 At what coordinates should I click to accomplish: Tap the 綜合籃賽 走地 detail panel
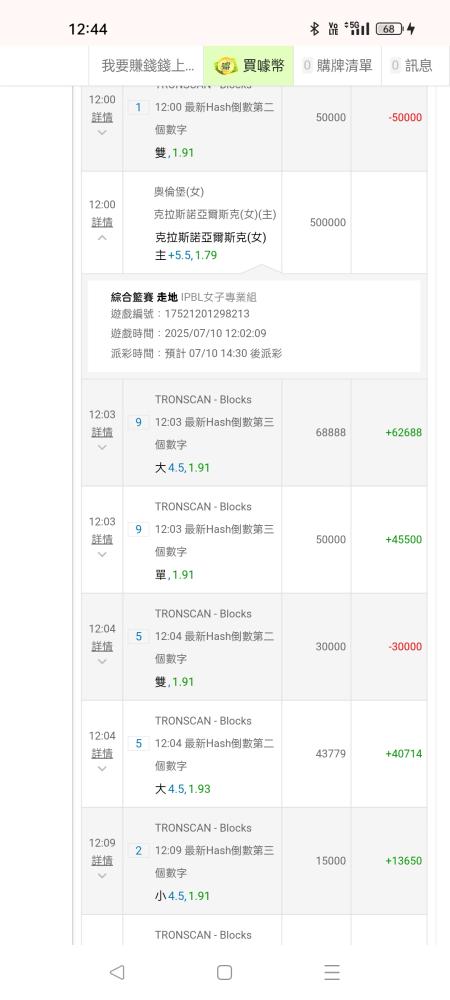click(254, 326)
